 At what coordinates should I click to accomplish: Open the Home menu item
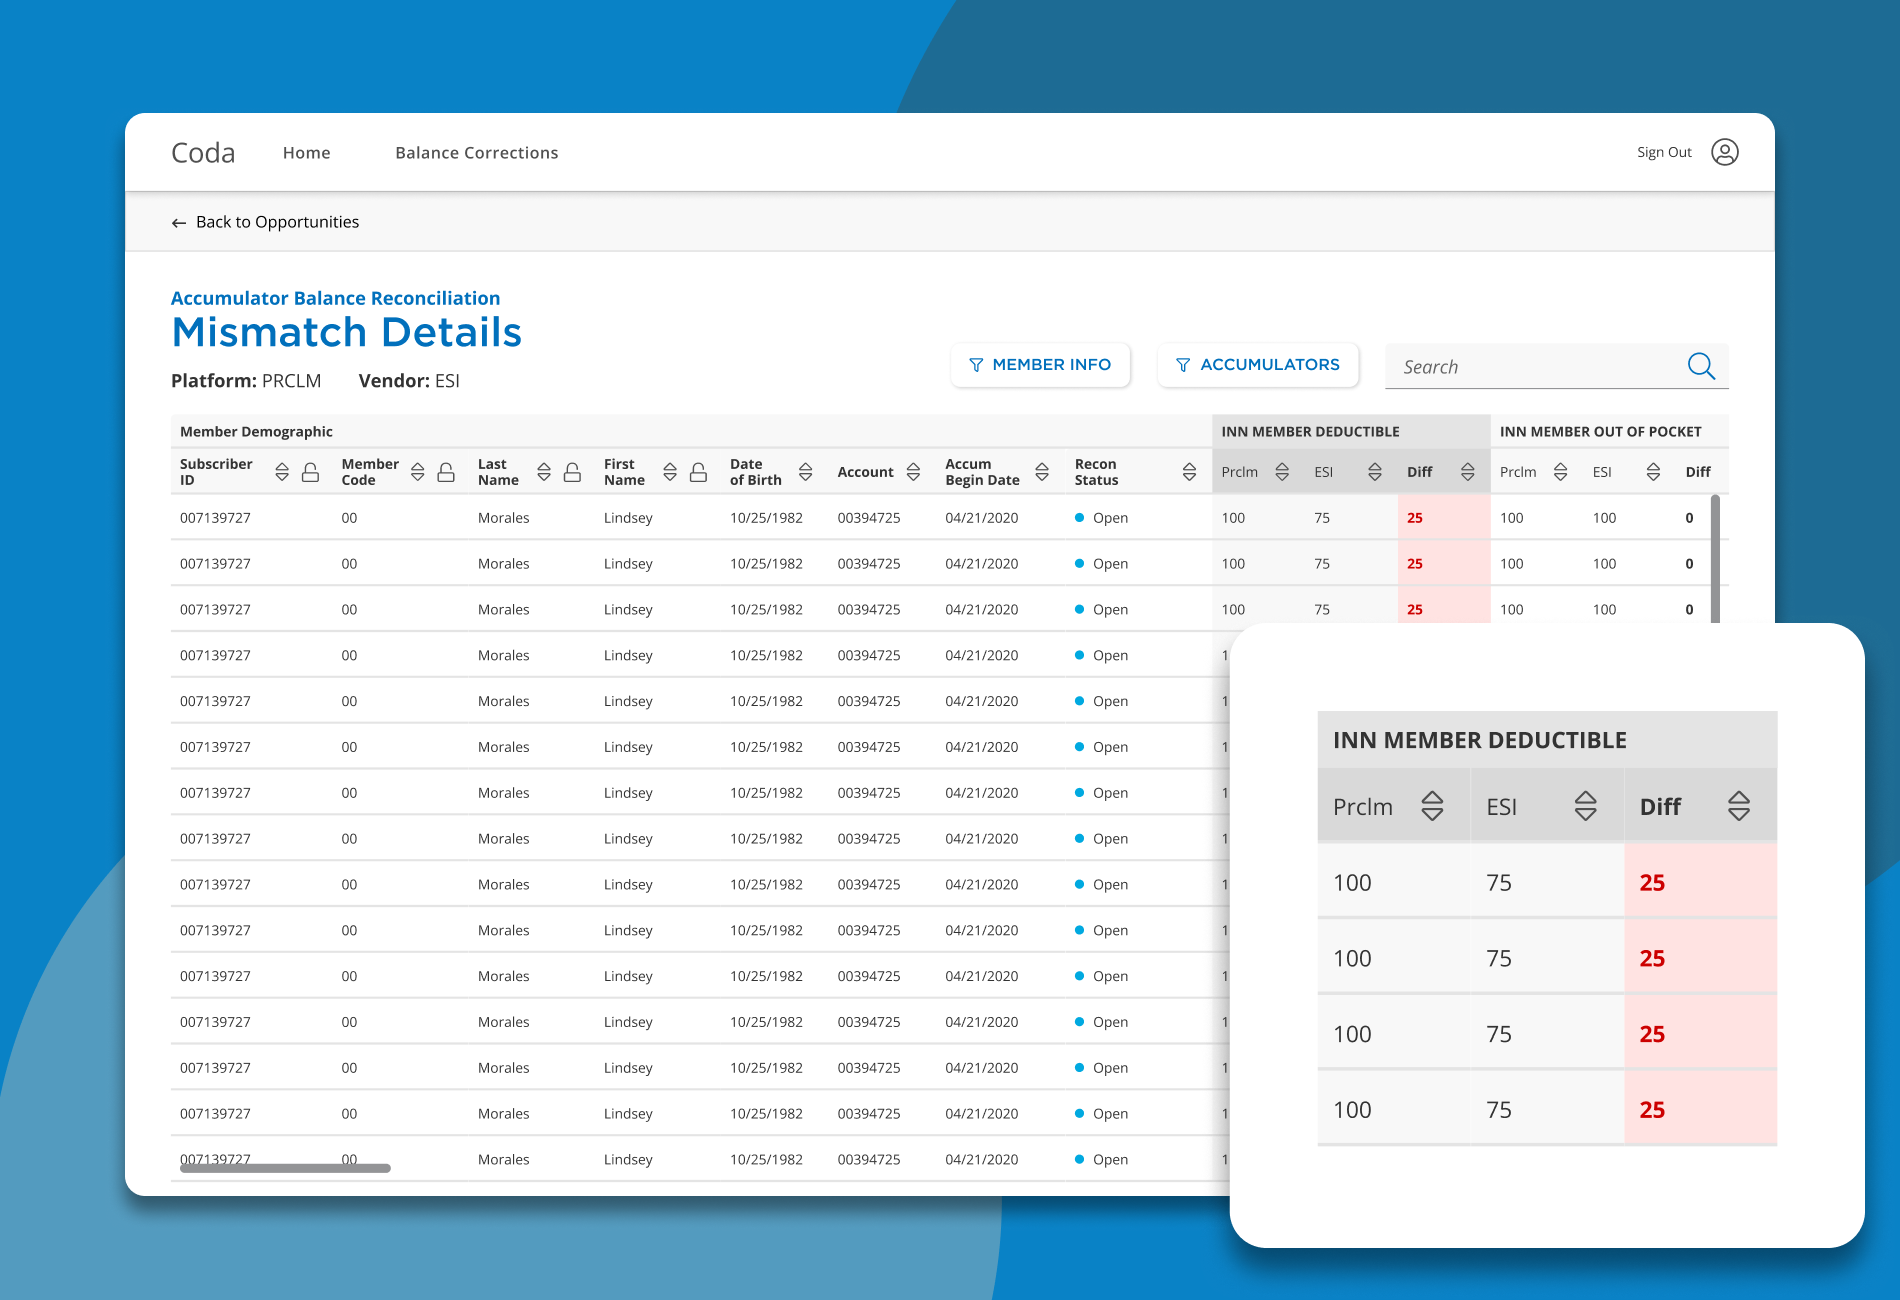click(306, 153)
